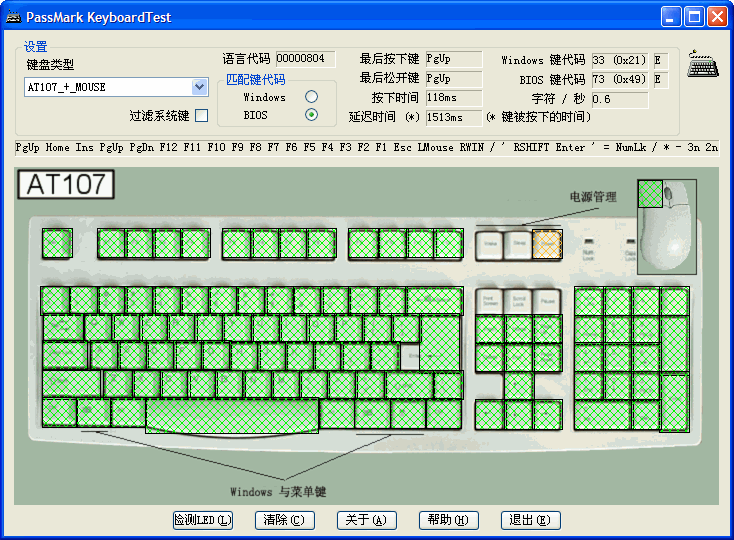Click the F9 key on the keyboard image
Screen dimensions: 734x540
[x=363, y=243]
